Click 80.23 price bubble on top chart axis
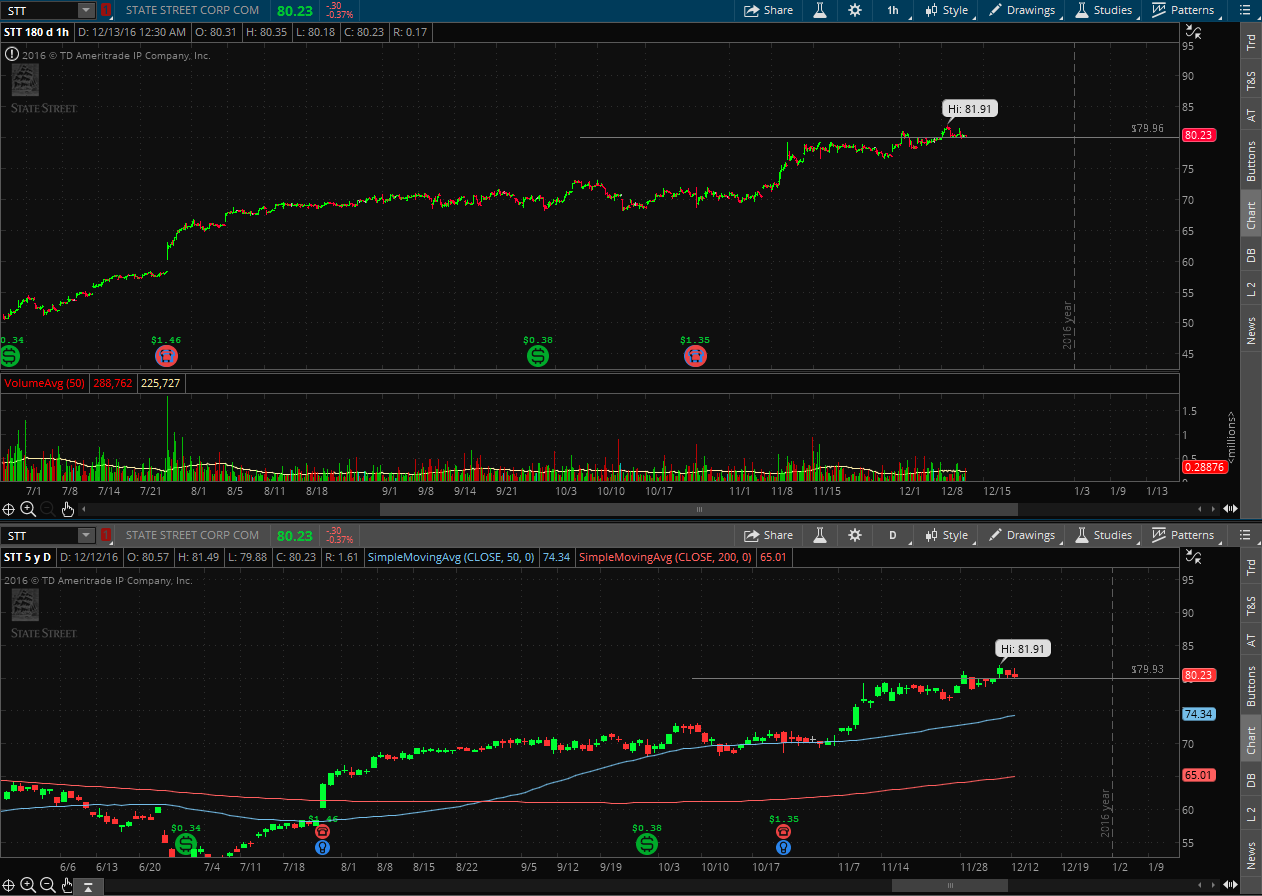 tap(1198, 135)
